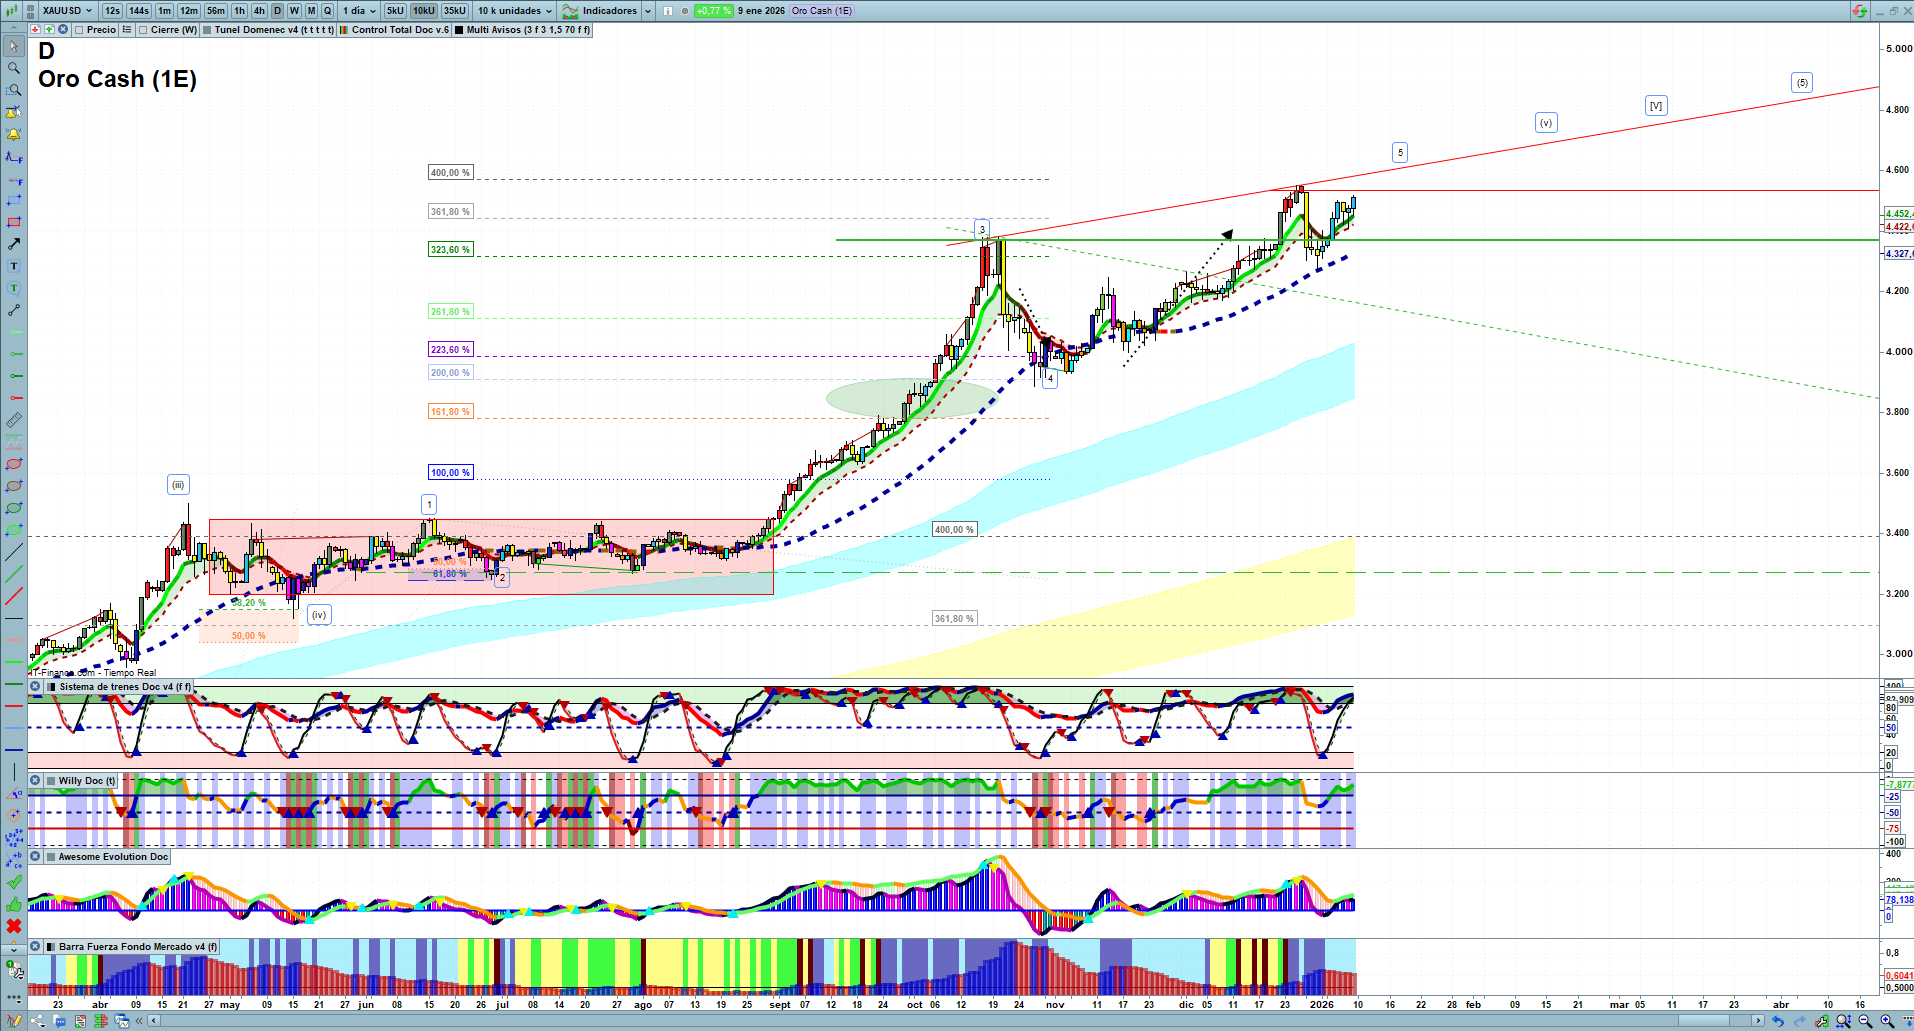Screen dimensions: 1914x1031
Task: Click the list icon next to Precio
Action: point(127,30)
